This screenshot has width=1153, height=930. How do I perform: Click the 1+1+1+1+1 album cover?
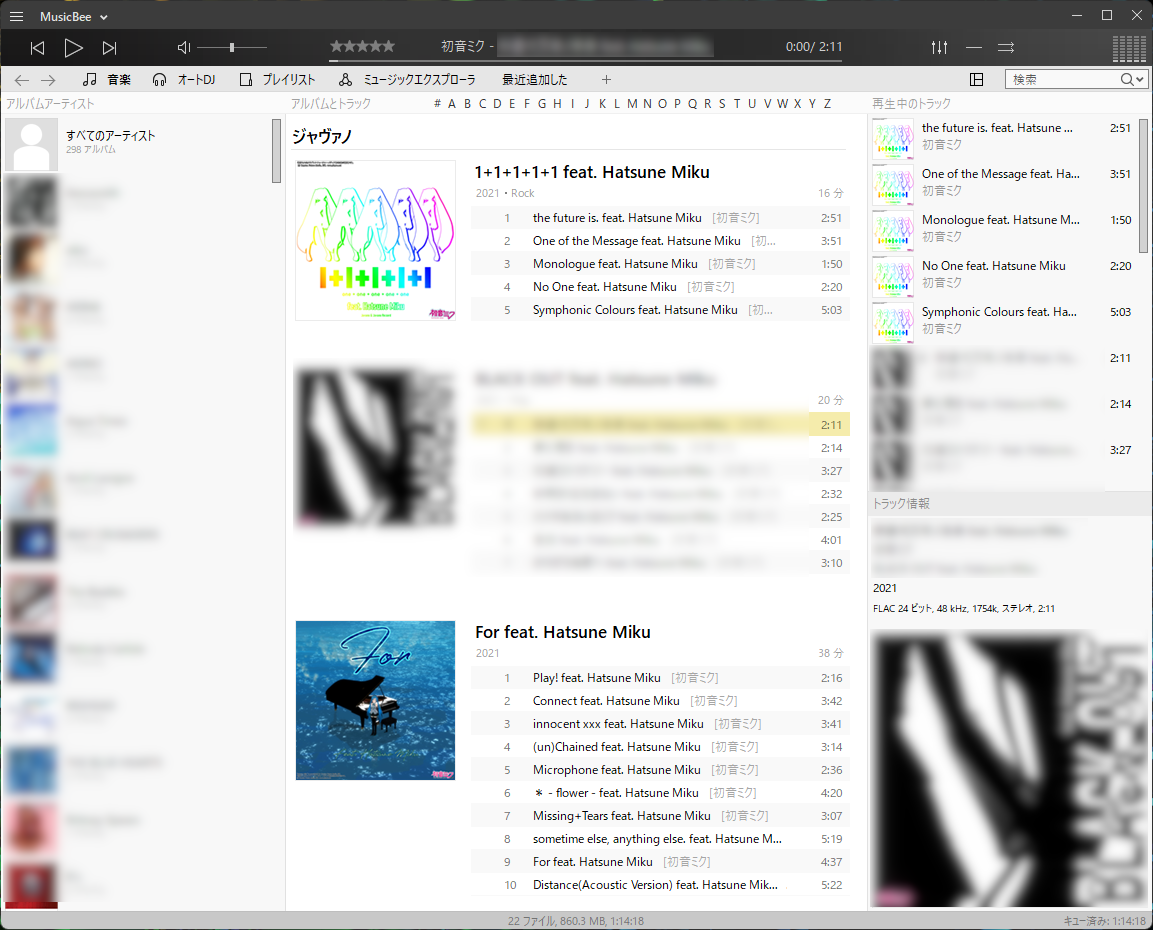pos(375,240)
